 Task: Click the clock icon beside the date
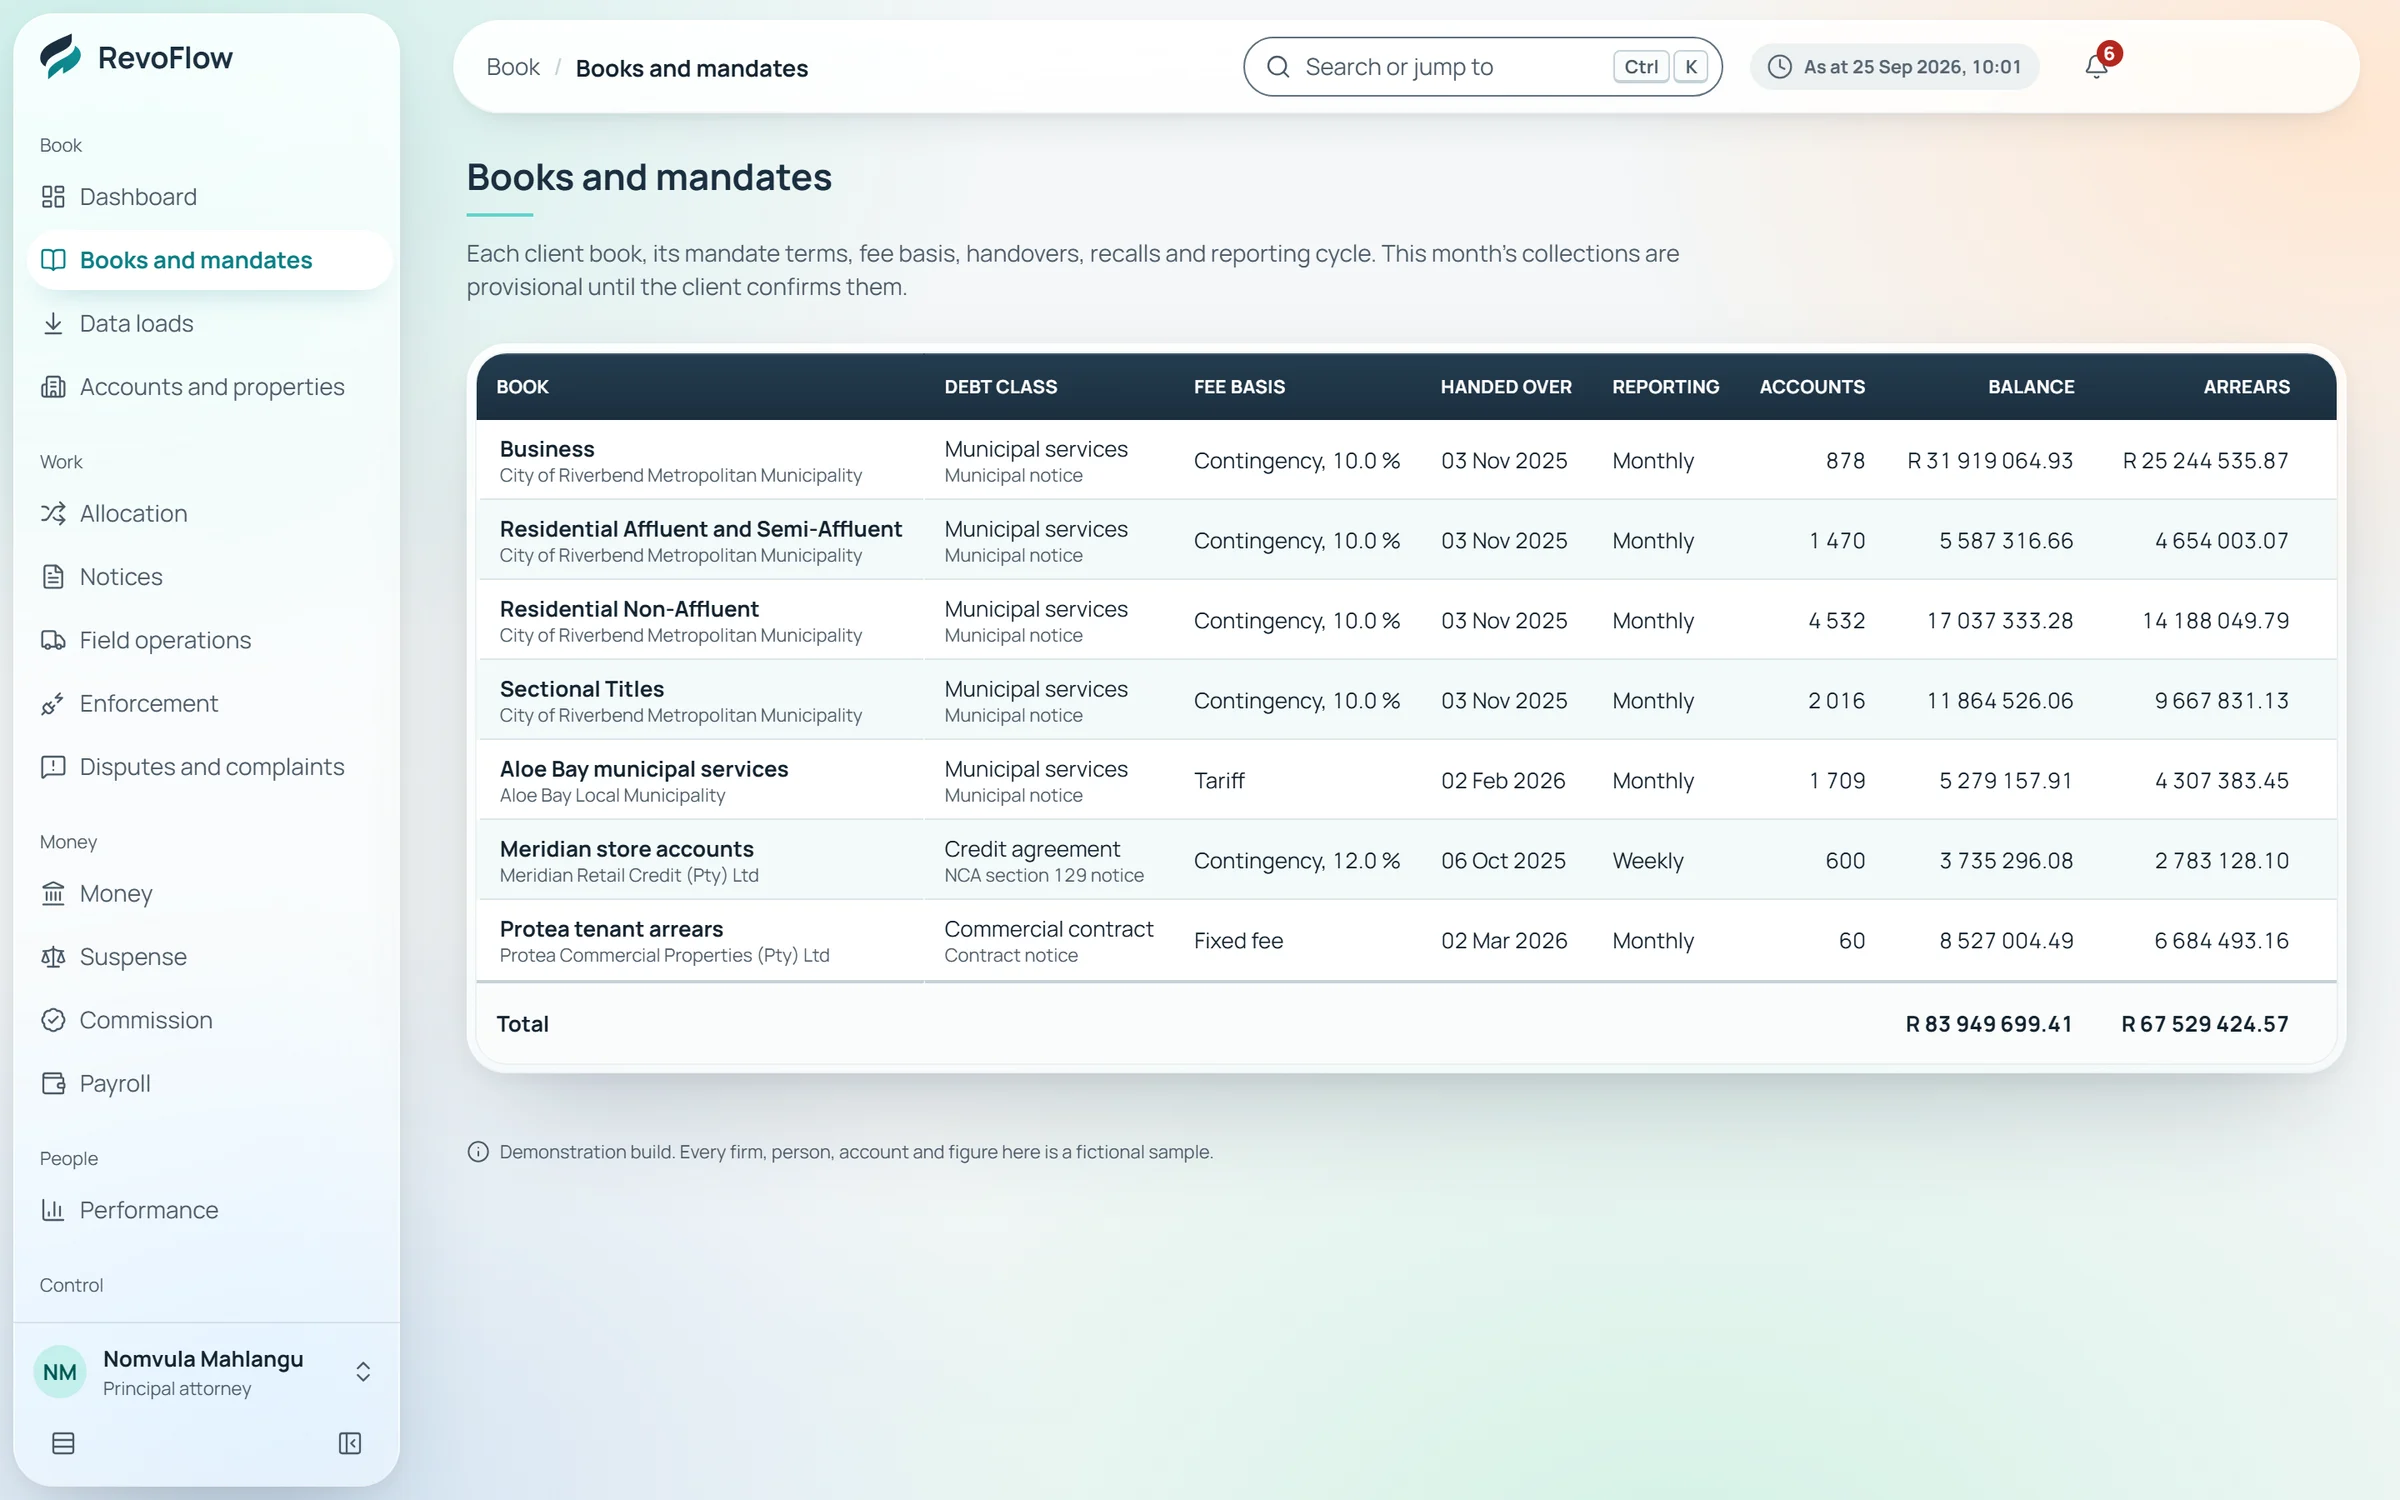[1780, 67]
